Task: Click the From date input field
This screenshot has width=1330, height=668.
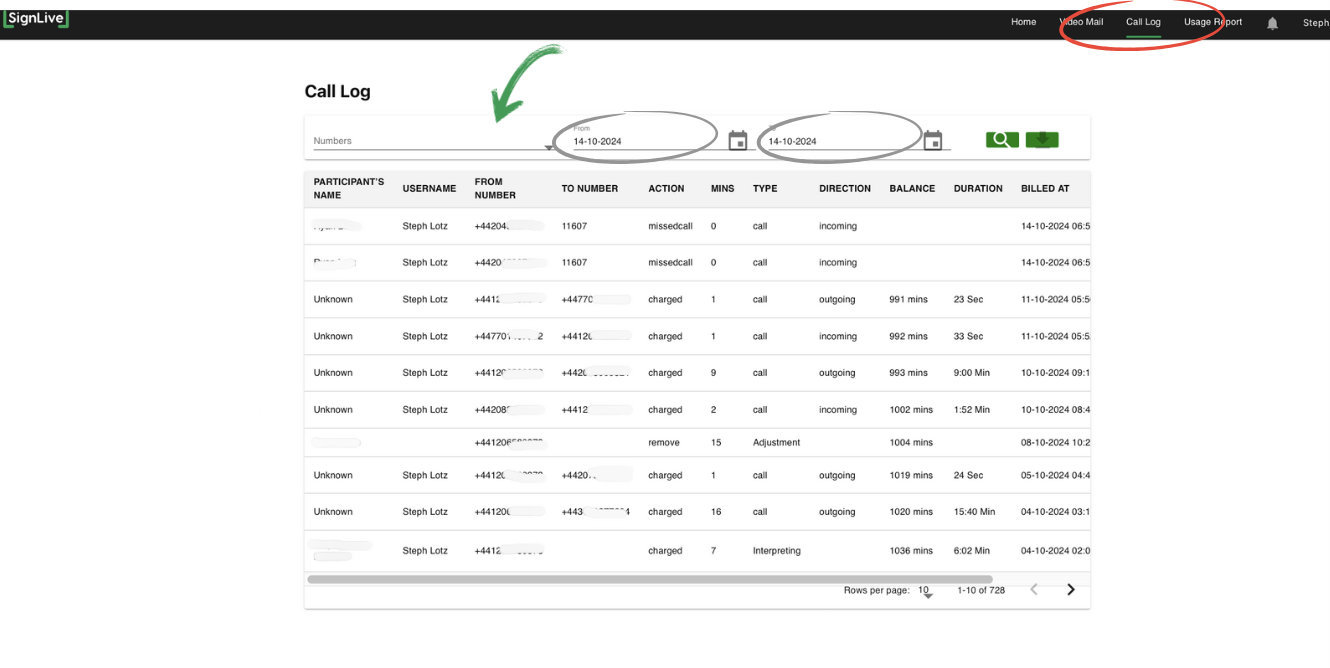Action: (640, 141)
